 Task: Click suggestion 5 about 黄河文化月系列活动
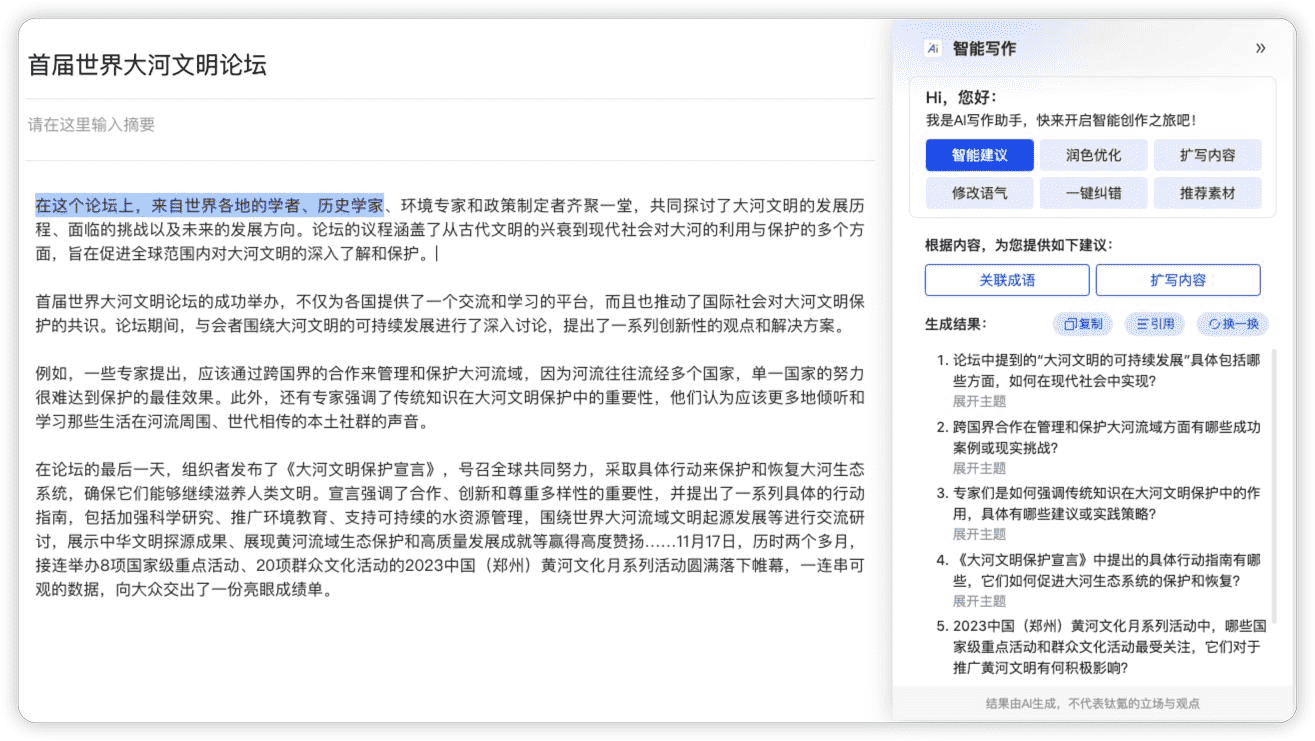(1101, 647)
